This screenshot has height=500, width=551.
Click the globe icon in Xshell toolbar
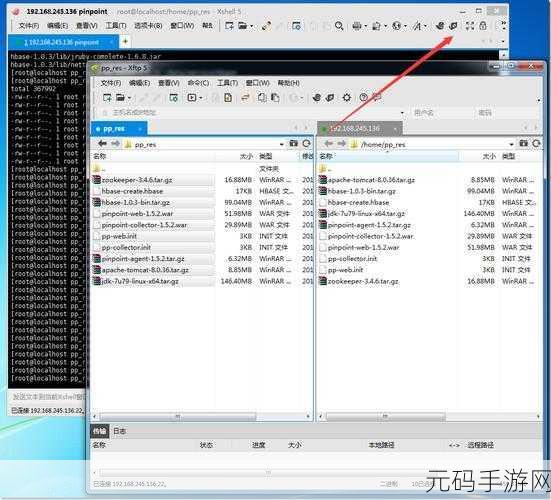pyautogui.click(x=396, y=26)
